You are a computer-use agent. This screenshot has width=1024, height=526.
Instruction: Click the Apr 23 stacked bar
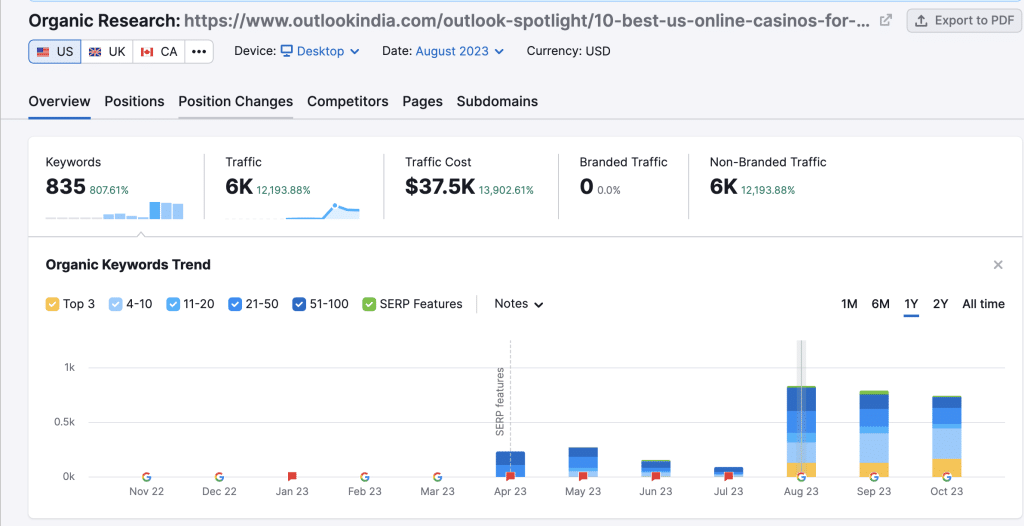[511, 464]
